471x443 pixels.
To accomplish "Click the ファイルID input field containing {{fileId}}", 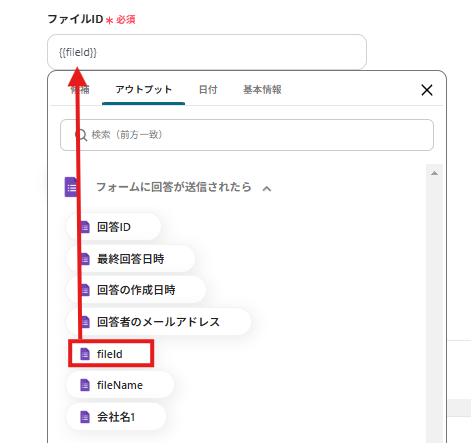I will click(207, 52).
